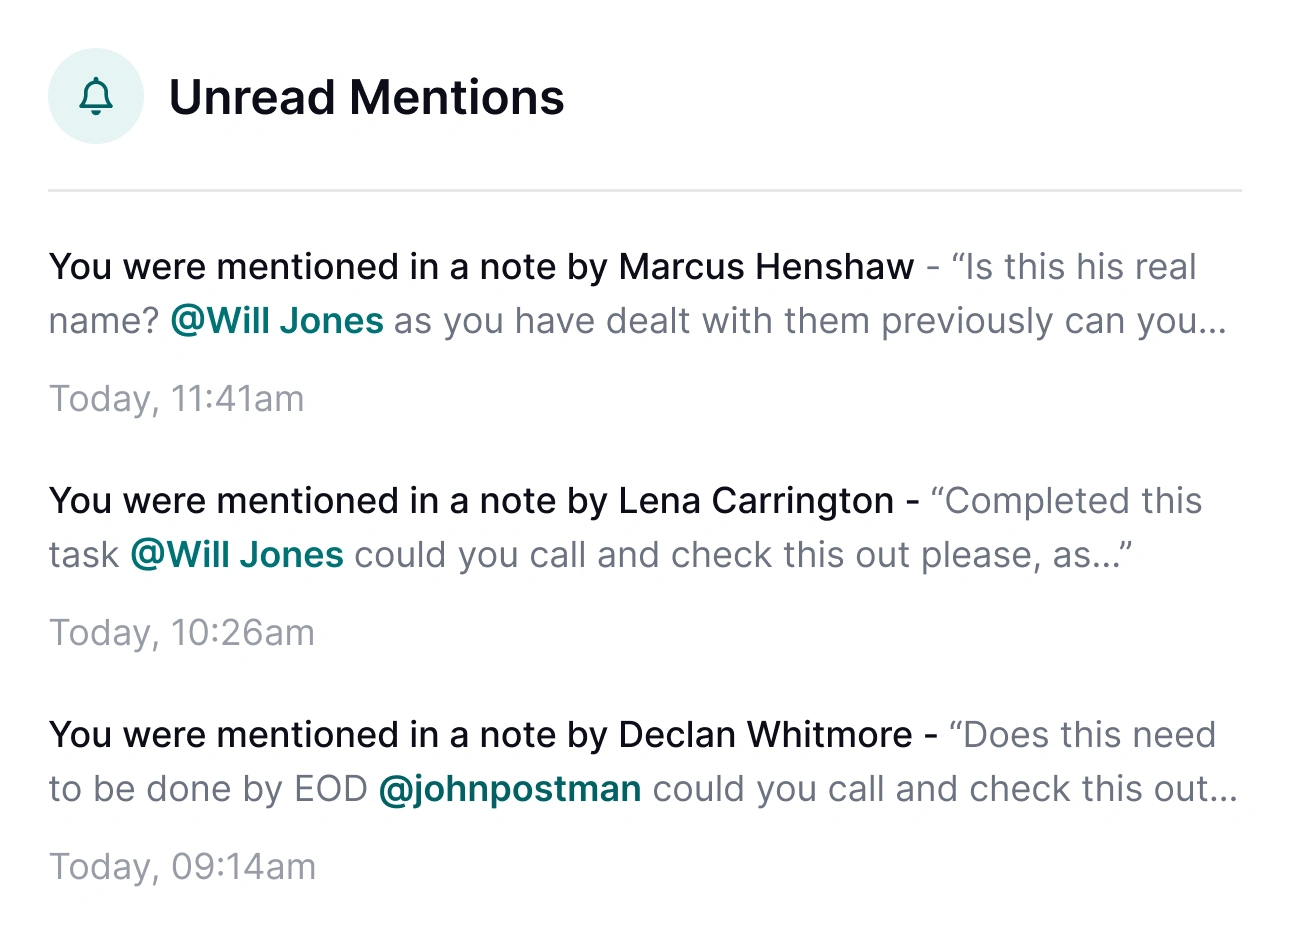This screenshot has width=1290, height=942.
Task: Open Declan Whitmore's author name
Action: coord(765,735)
